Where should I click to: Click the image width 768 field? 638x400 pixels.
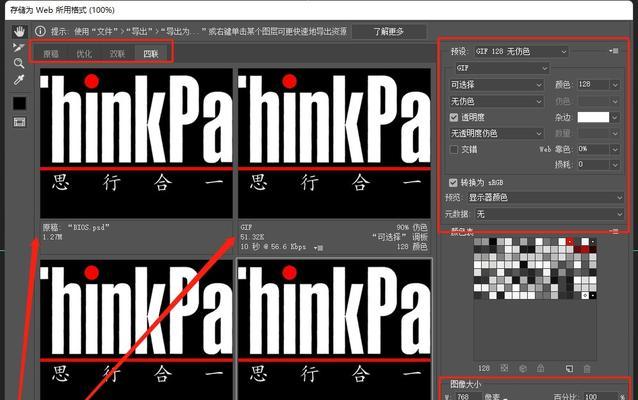tap(468, 396)
